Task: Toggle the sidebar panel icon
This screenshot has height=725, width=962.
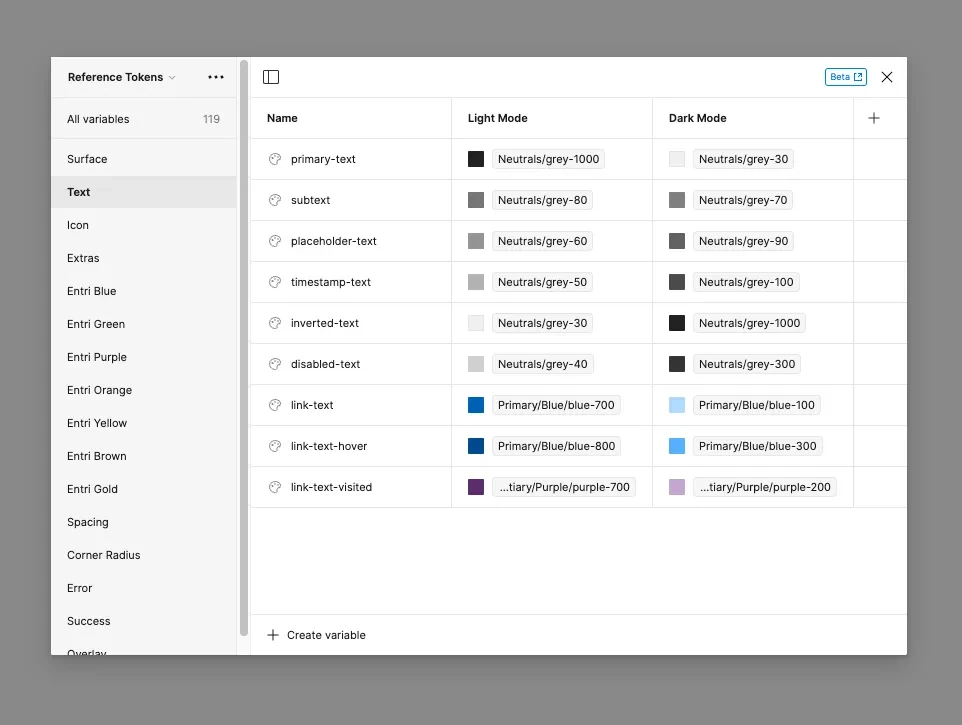Action: (x=271, y=77)
